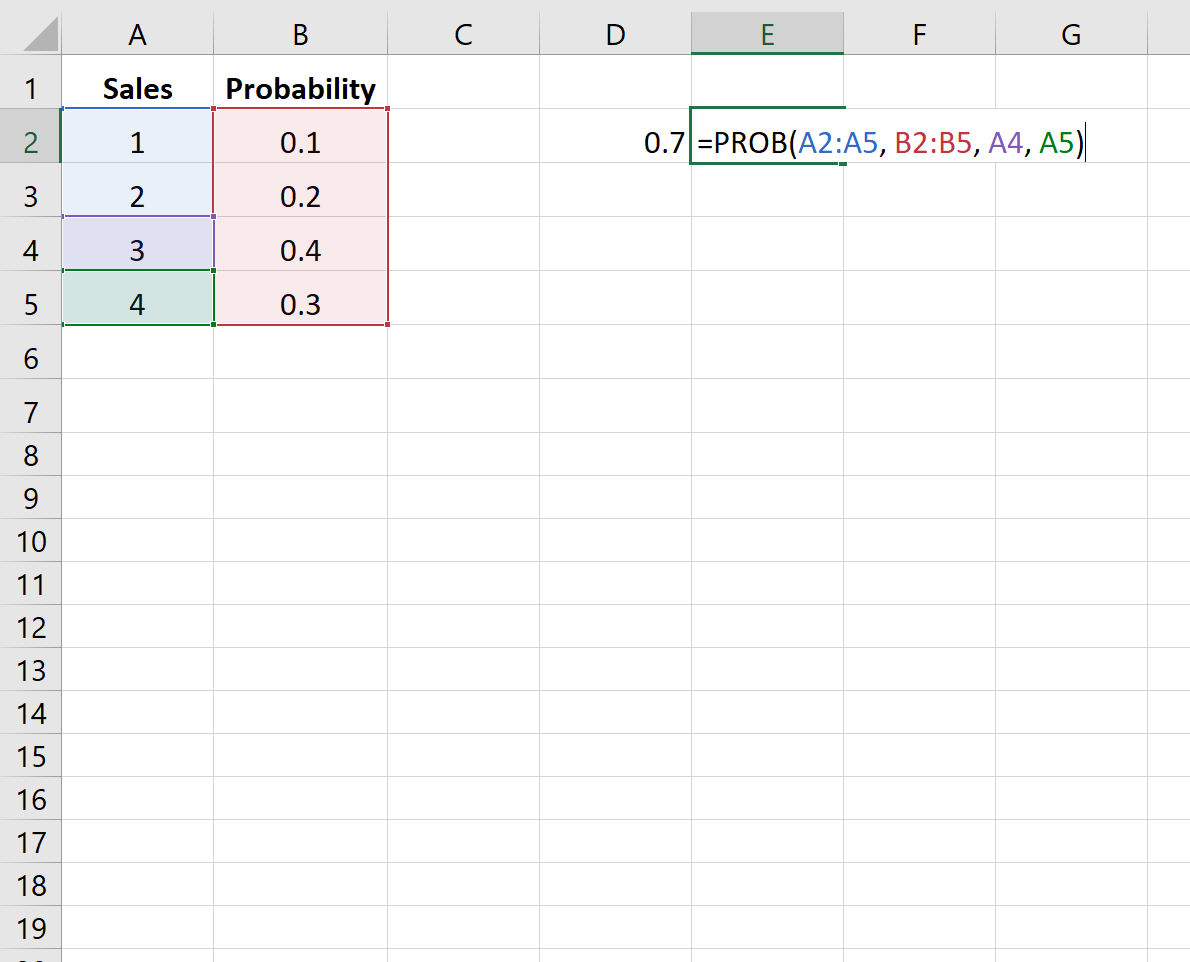Select row 19 header
This screenshot has width=1190, height=962.
pyautogui.click(x=30, y=928)
